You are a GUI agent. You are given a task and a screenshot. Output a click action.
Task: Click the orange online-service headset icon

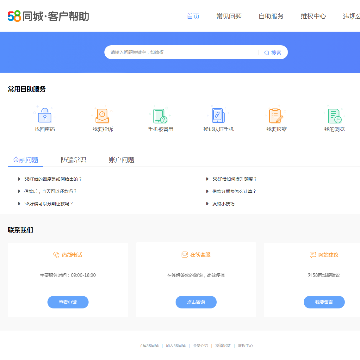click(x=184, y=255)
